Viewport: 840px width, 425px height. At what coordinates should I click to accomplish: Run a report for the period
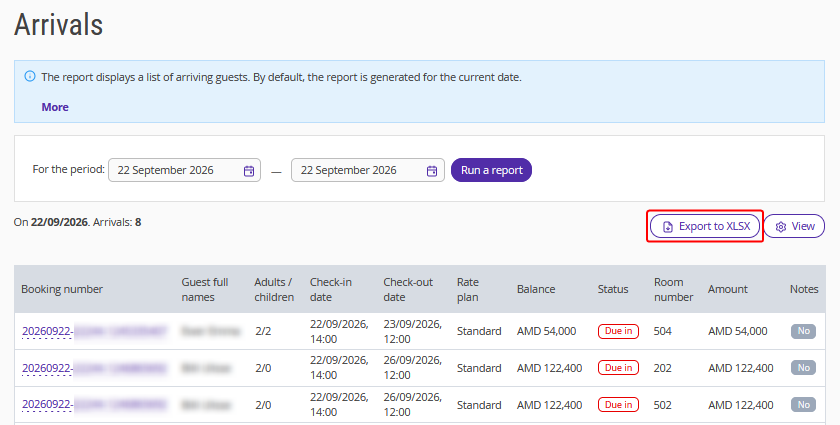click(491, 170)
